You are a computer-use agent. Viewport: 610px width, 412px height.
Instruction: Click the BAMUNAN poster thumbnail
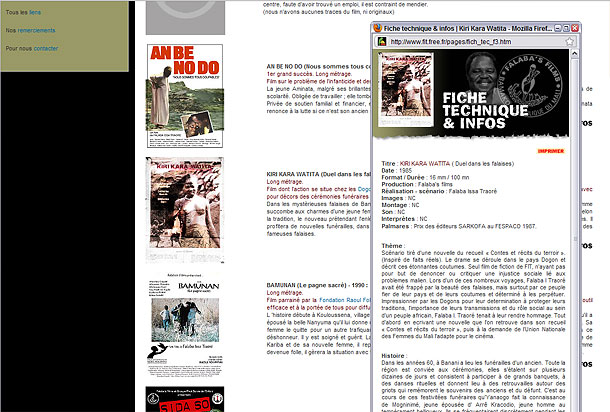(x=185, y=324)
